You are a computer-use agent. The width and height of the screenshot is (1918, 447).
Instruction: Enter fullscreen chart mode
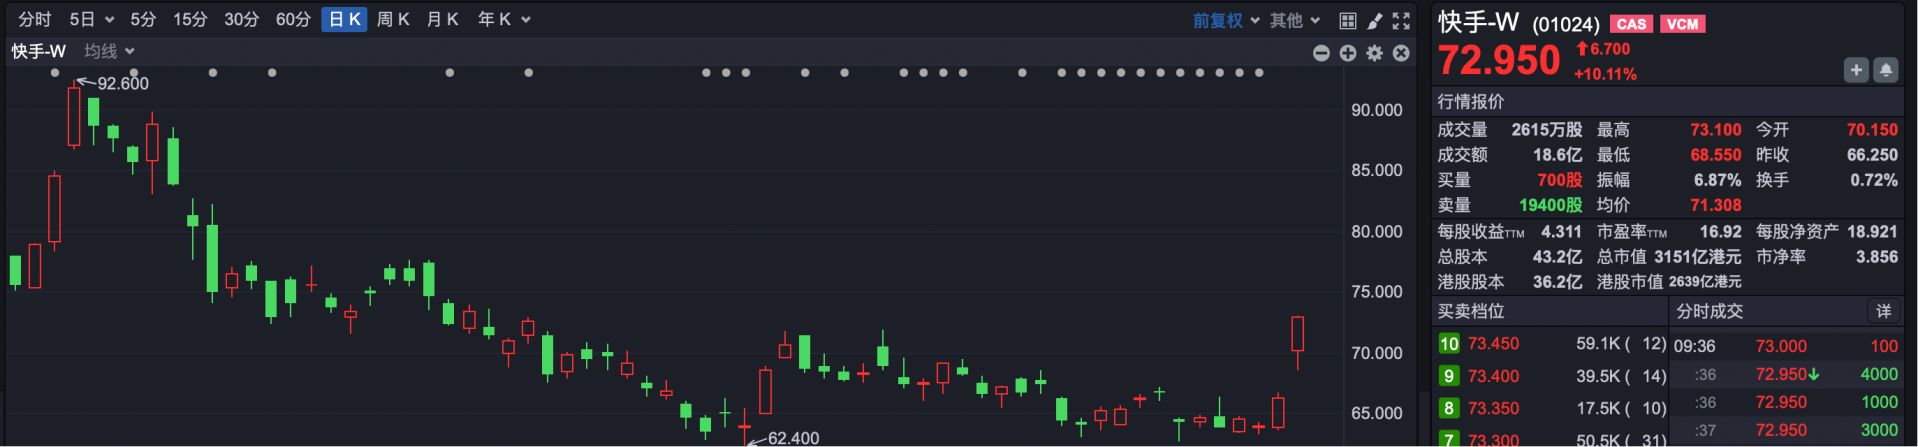[x=1402, y=21]
